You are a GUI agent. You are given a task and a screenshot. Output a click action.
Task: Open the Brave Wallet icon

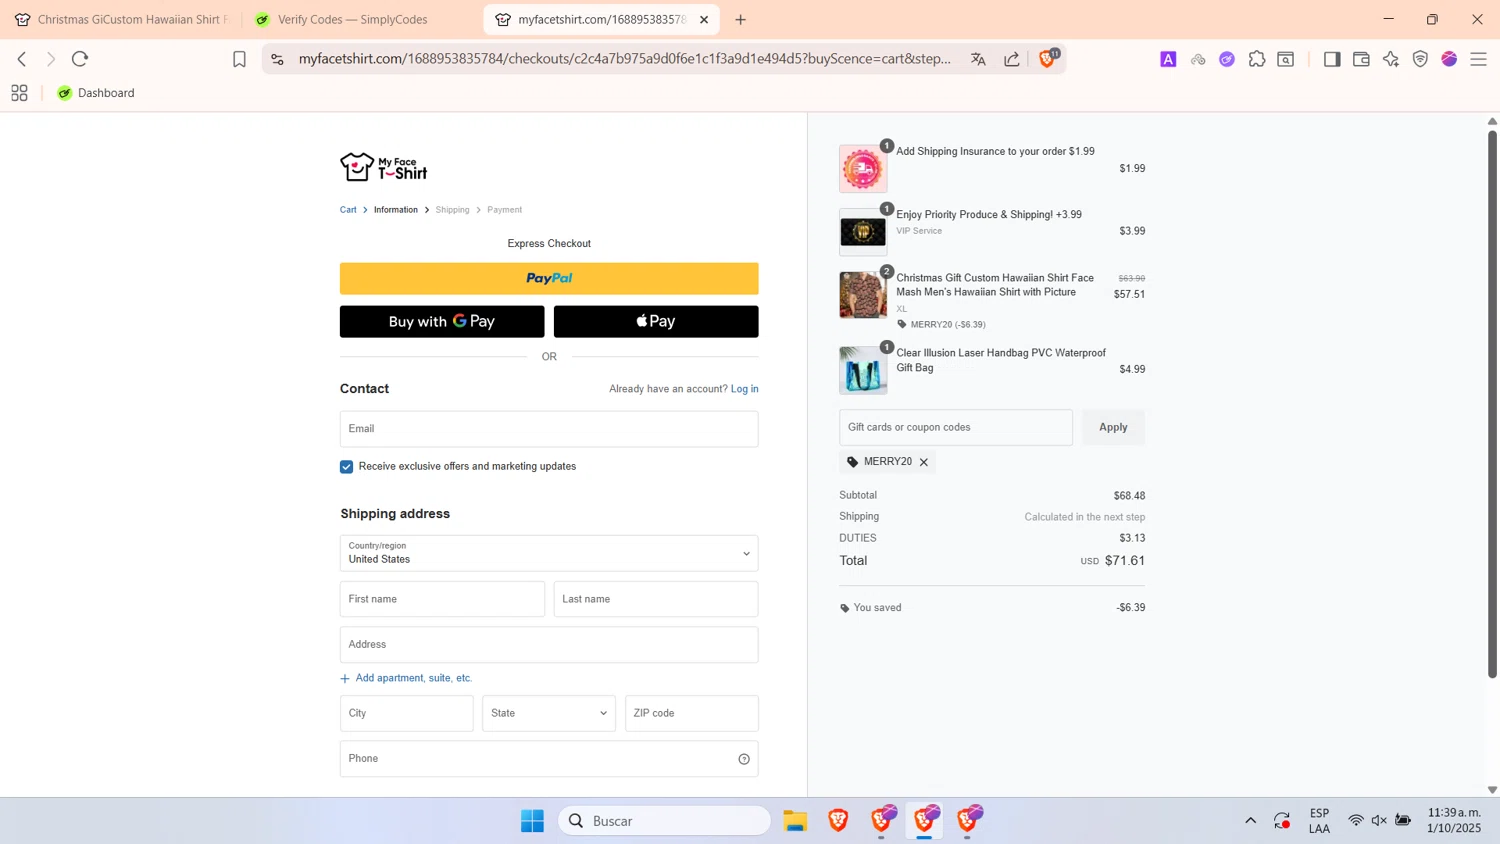click(x=1361, y=59)
